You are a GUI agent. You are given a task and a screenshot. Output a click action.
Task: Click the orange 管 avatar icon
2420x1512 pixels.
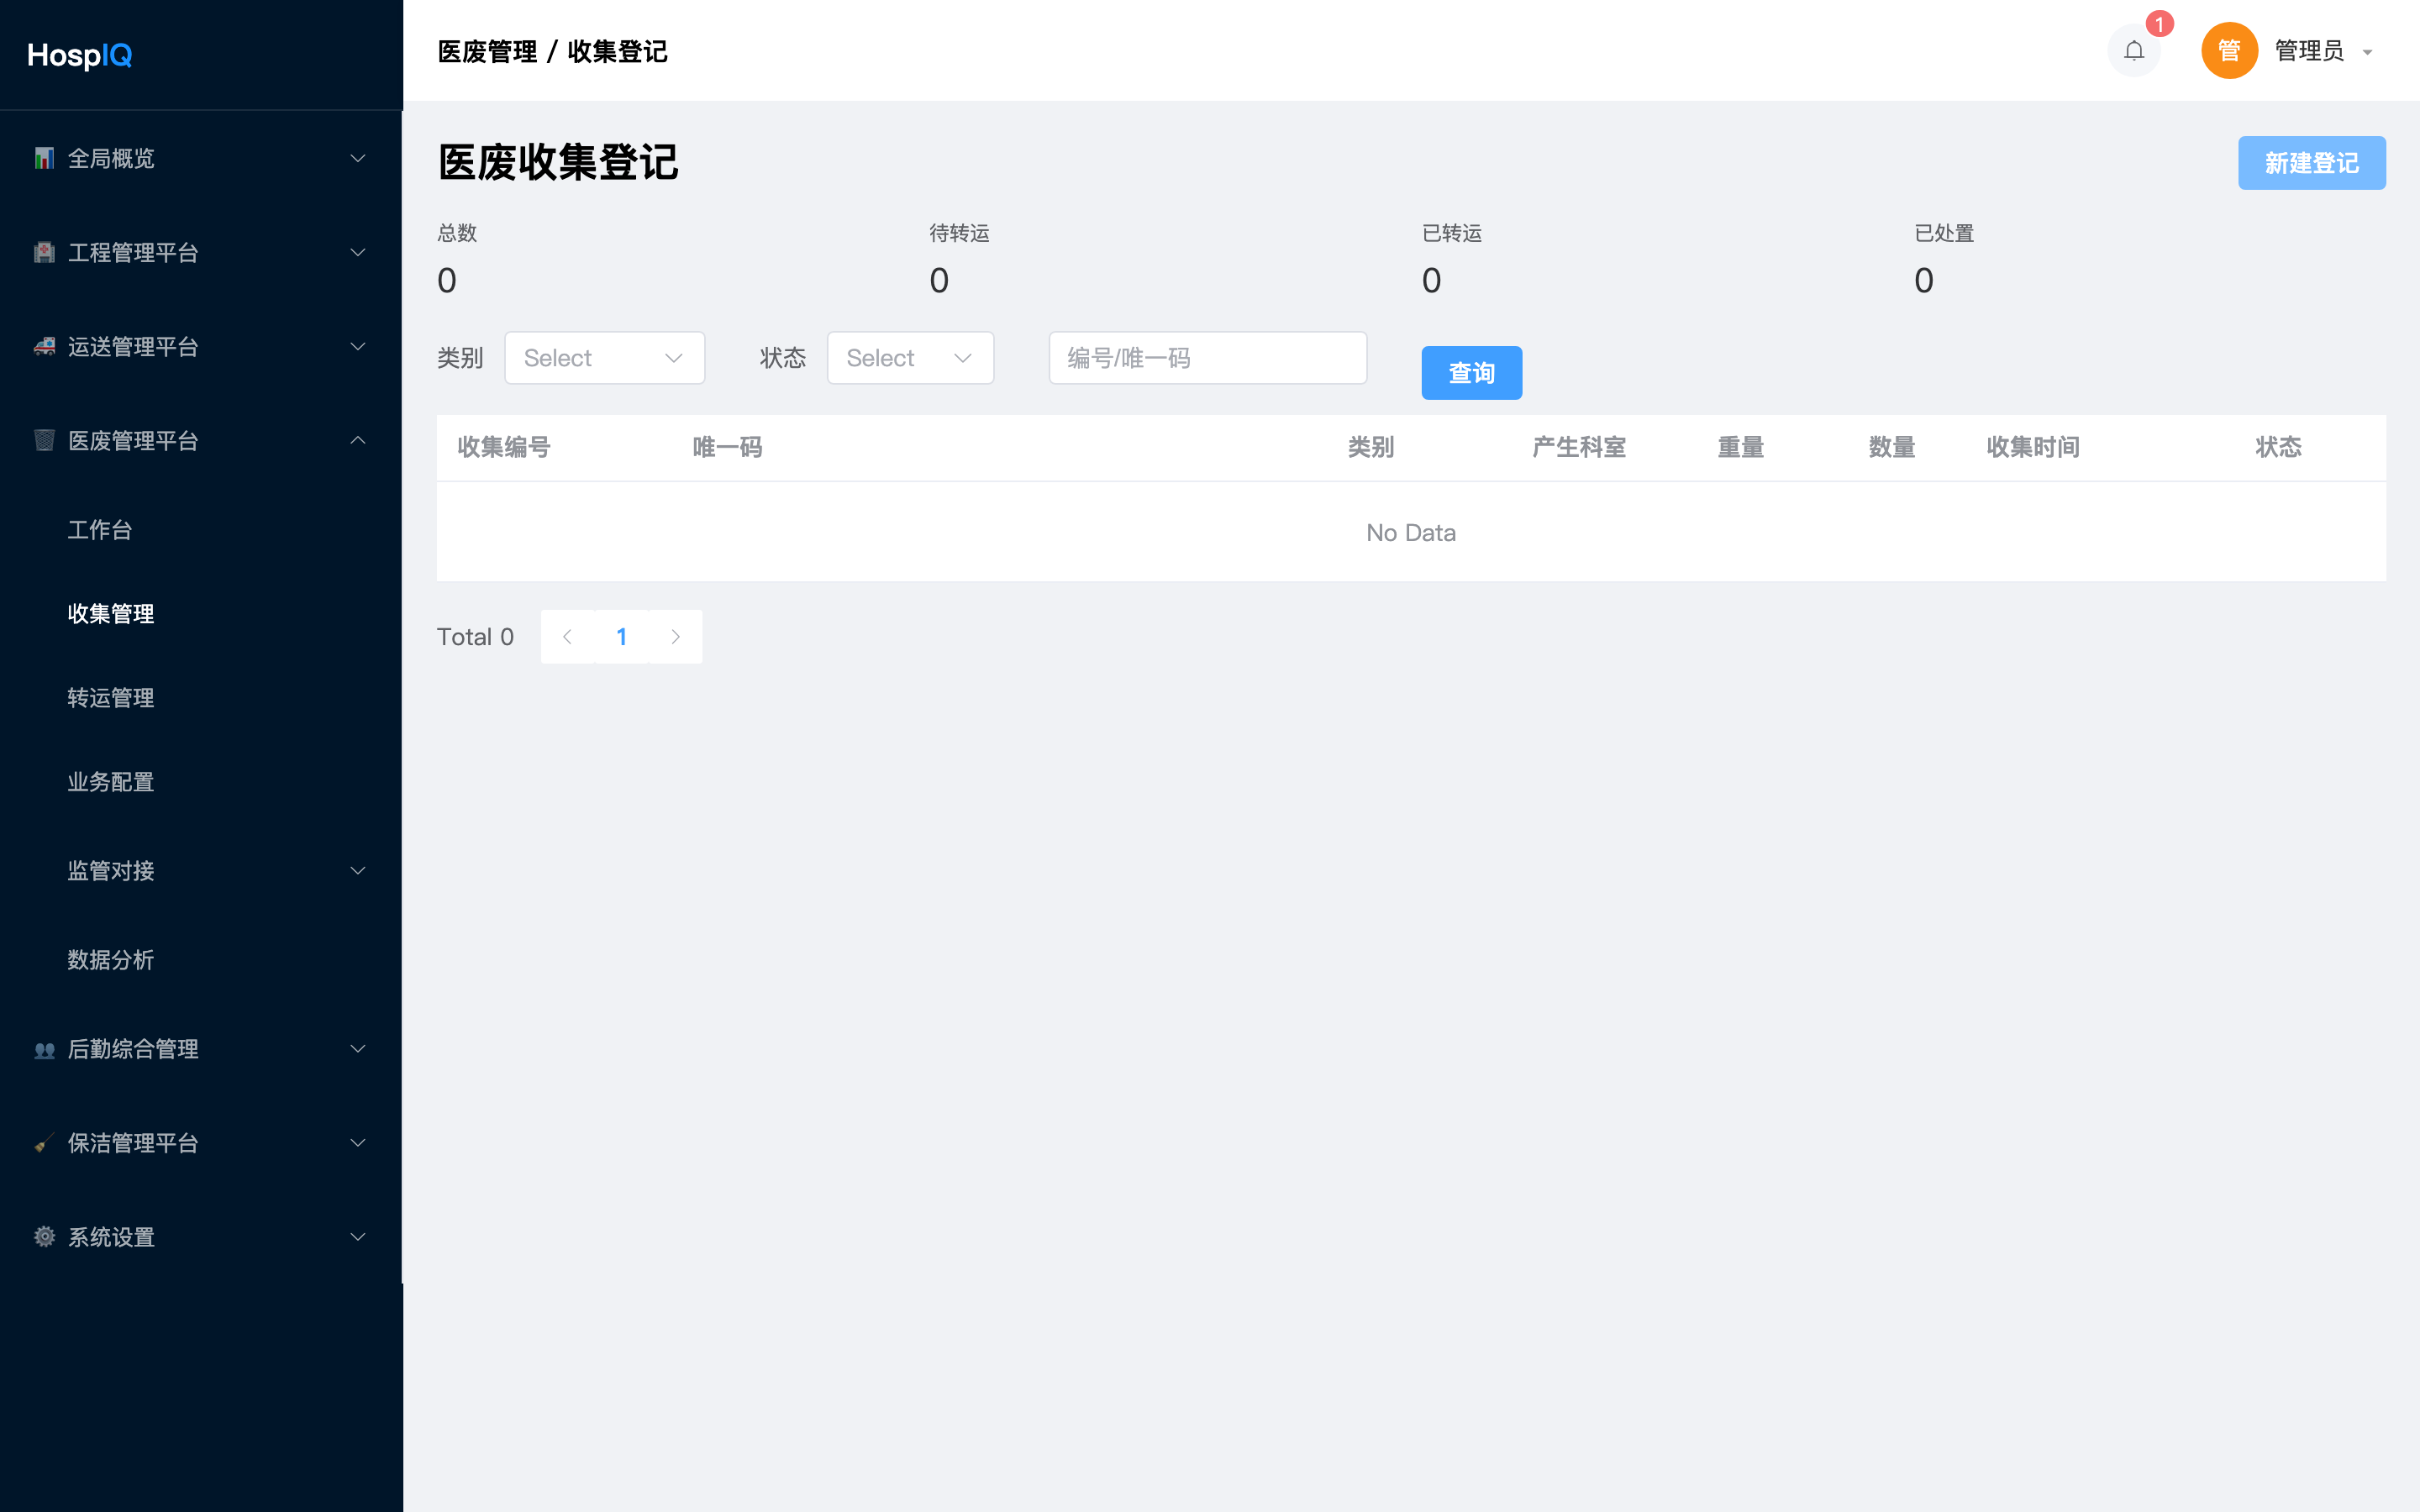pos(2229,51)
